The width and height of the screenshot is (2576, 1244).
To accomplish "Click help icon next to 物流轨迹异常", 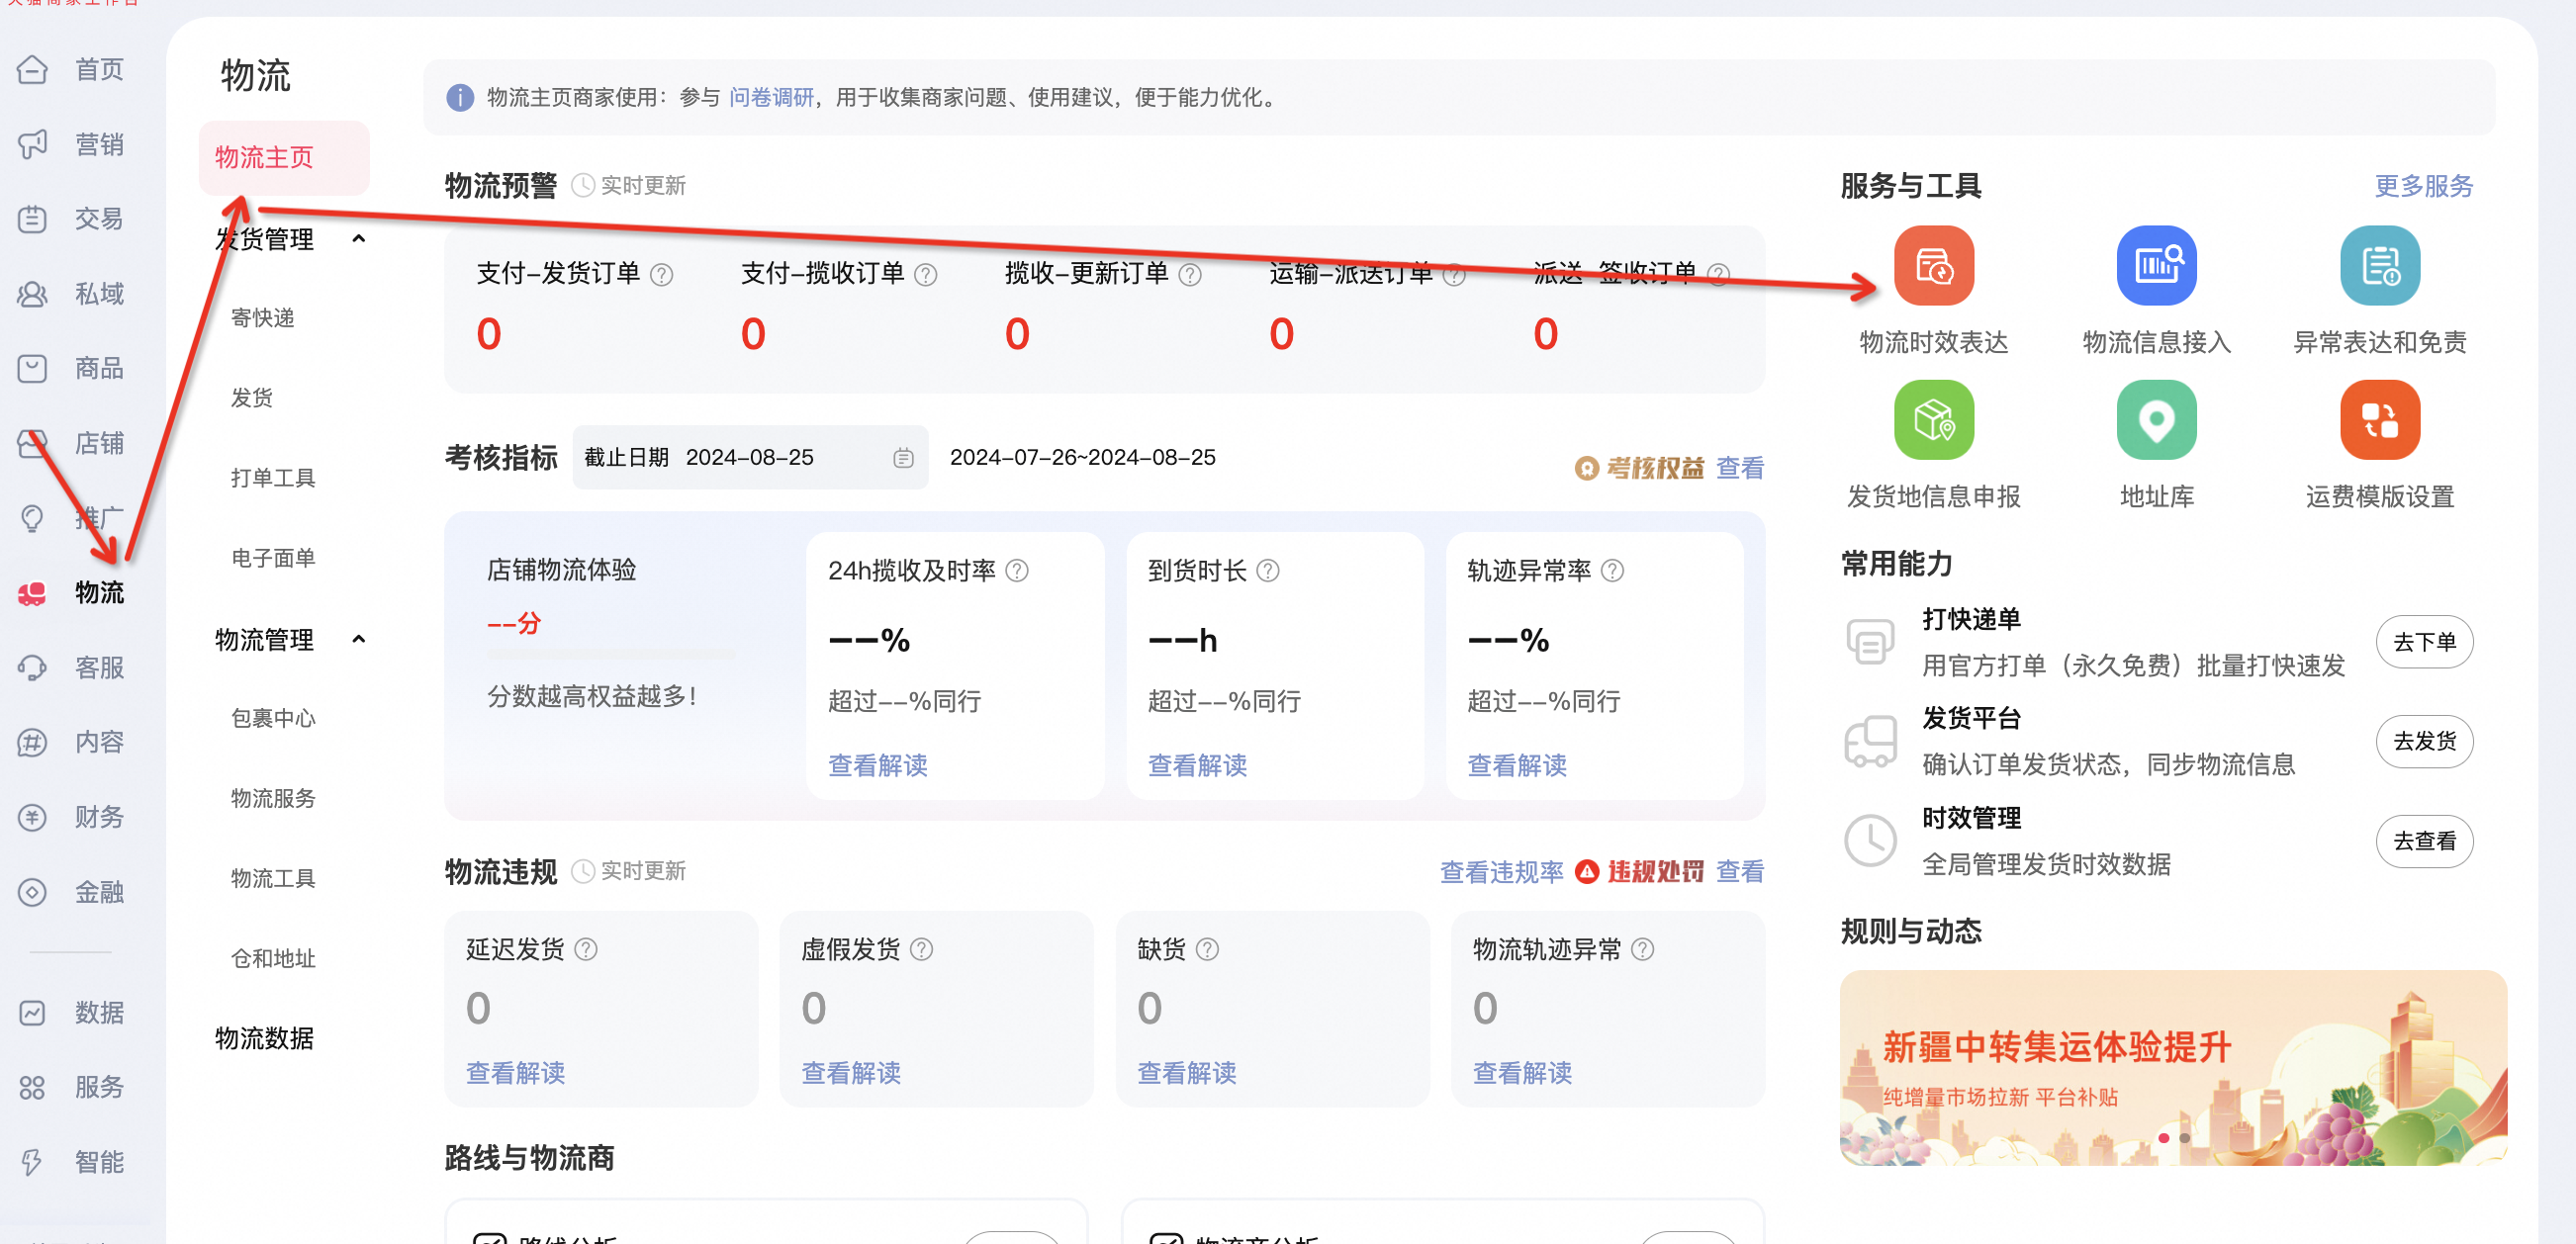I will point(1642,949).
